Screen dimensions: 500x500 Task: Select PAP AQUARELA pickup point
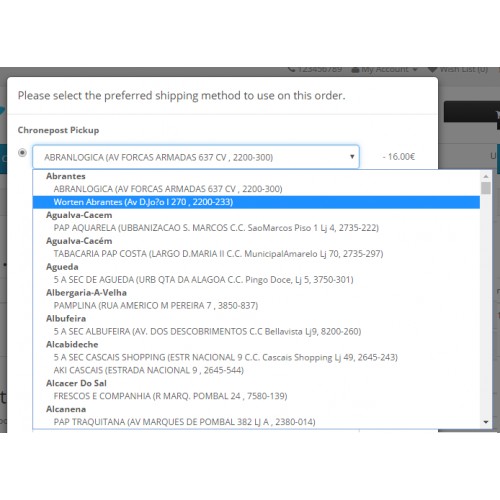[256, 228]
